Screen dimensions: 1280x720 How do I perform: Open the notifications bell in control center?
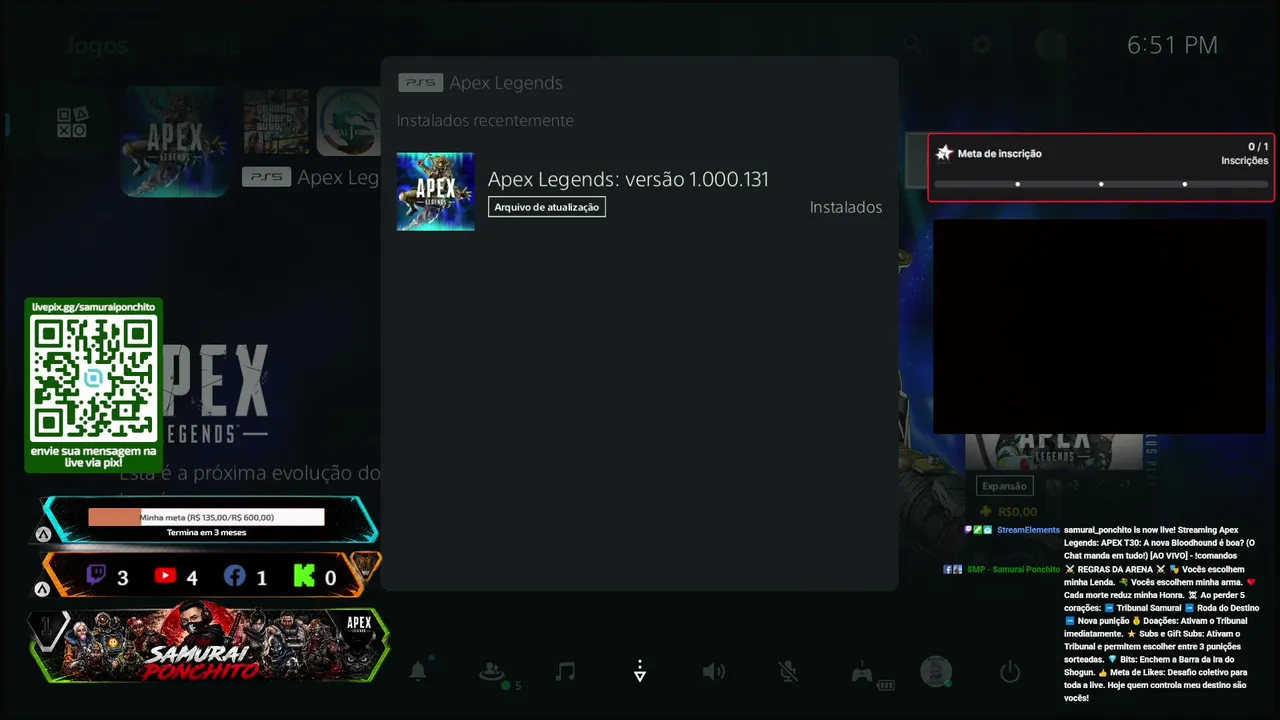tap(418, 672)
